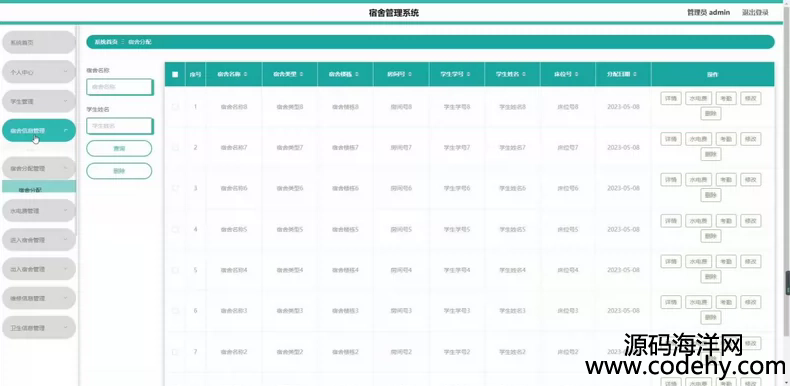Sort by the 床位号 column sort icon
The width and height of the screenshot is (790, 386).
point(577,74)
